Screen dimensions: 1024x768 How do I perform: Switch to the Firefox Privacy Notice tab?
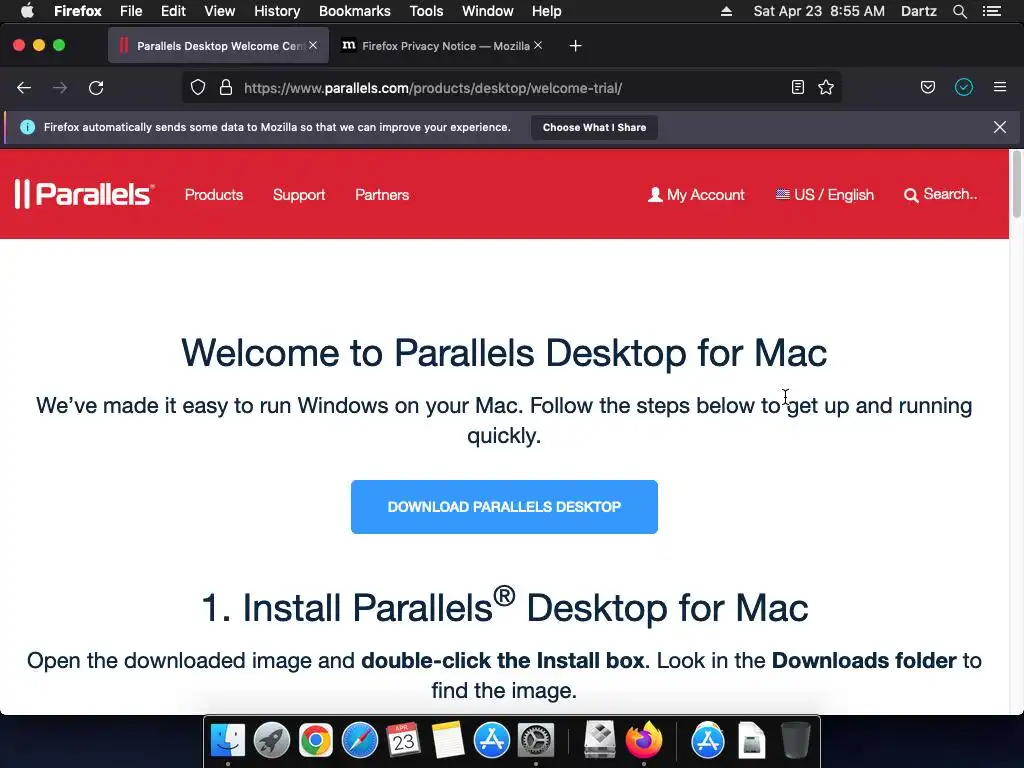tap(441, 46)
